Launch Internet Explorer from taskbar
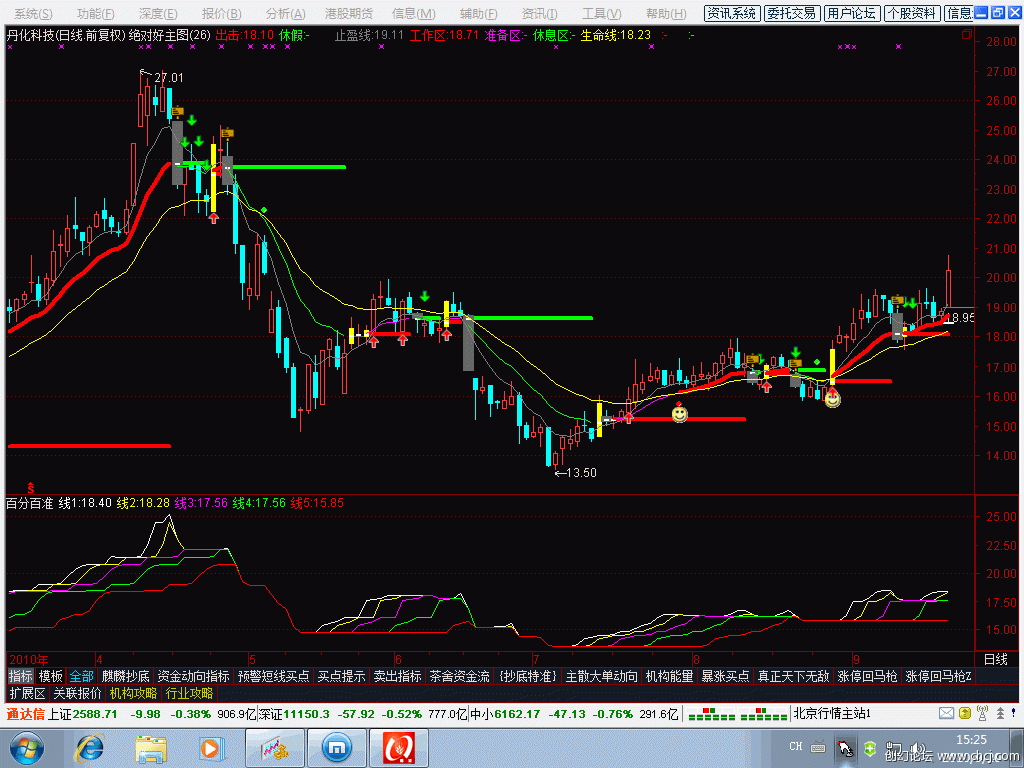 click(89, 748)
